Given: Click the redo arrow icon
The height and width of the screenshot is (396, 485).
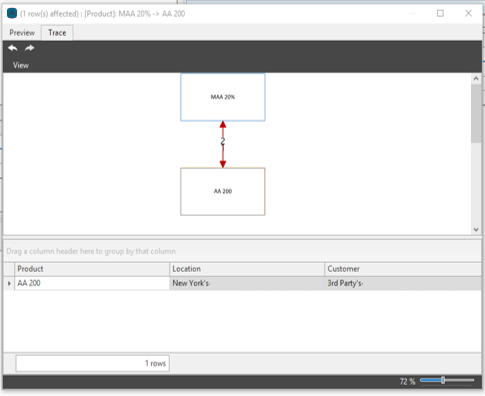Looking at the screenshot, I should tap(29, 48).
